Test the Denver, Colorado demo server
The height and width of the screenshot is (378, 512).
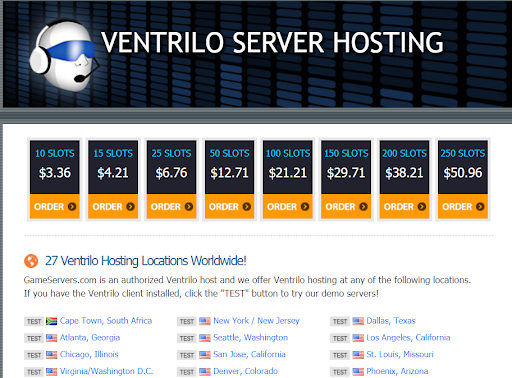click(187, 372)
